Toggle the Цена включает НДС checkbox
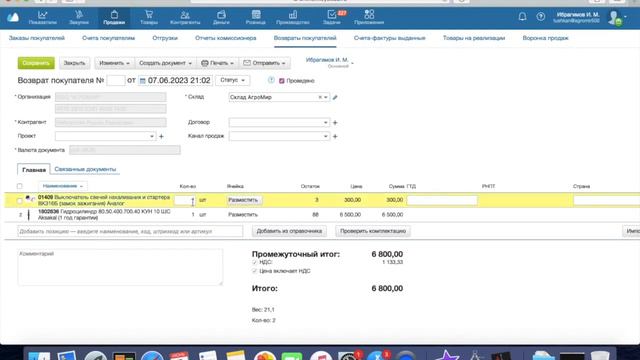 point(255,271)
